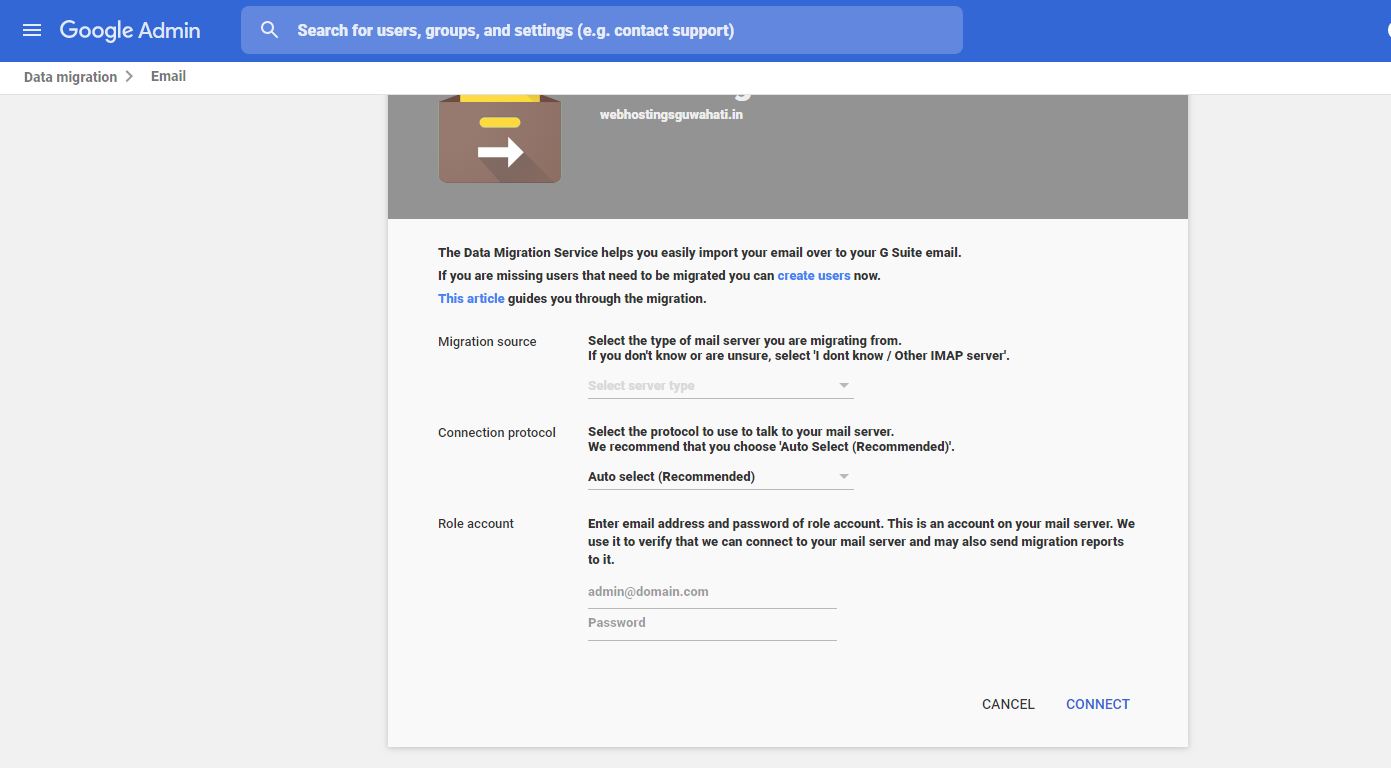This screenshot has height=768, width=1391.
Task: Click the CANCEL button
Action: pyautogui.click(x=1008, y=704)
